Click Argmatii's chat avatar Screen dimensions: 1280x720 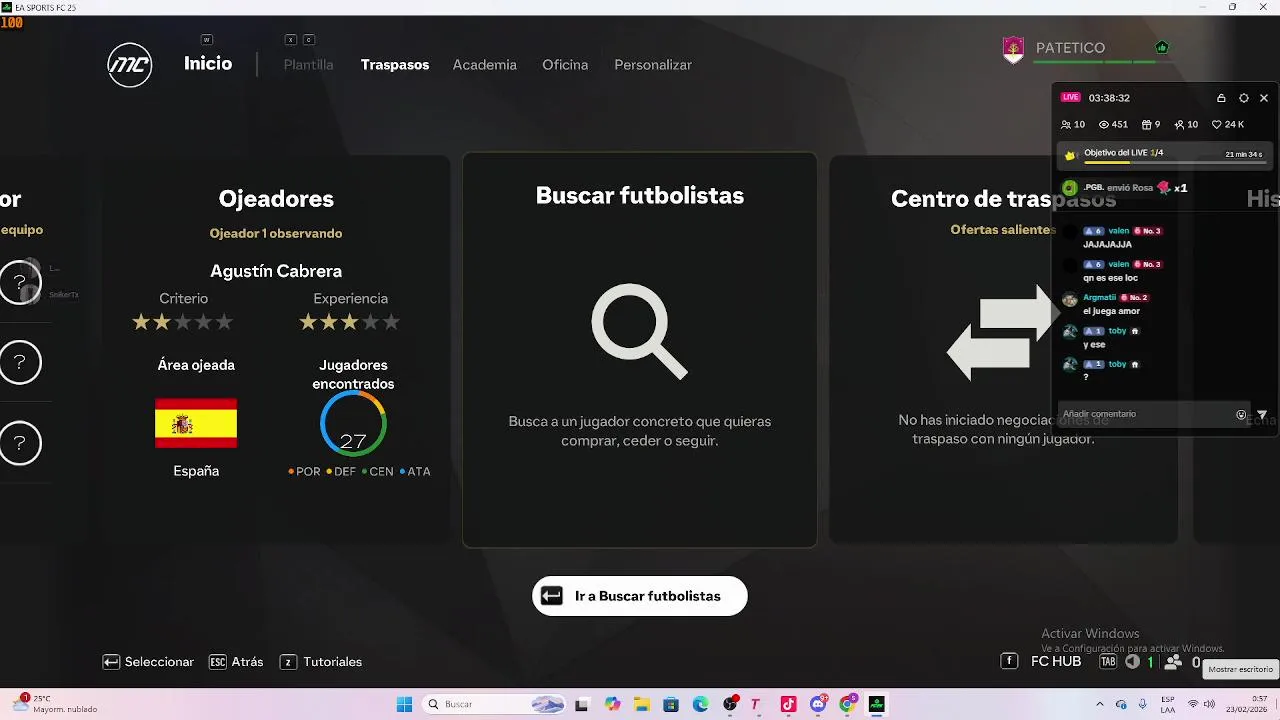pyautogui.click(x=1070, y=299)
